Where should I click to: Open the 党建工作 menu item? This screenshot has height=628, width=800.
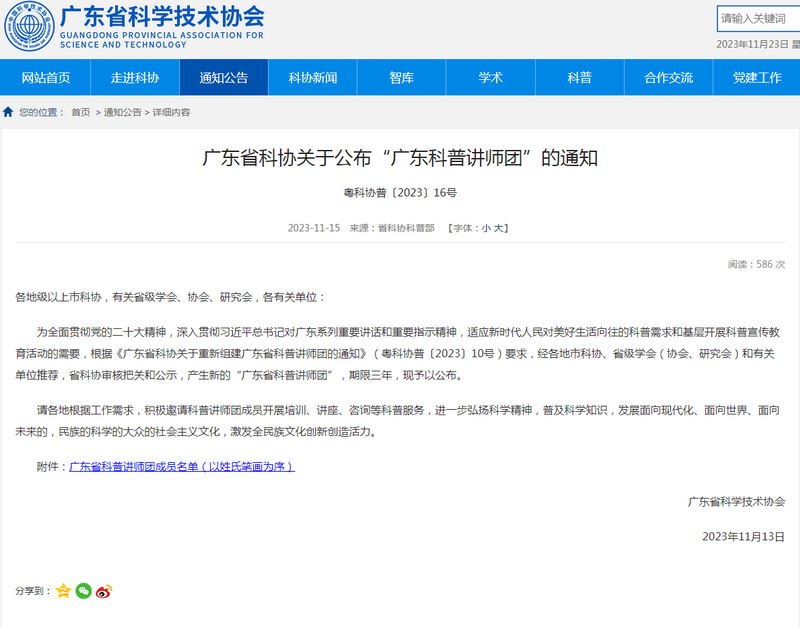point(757,78)
